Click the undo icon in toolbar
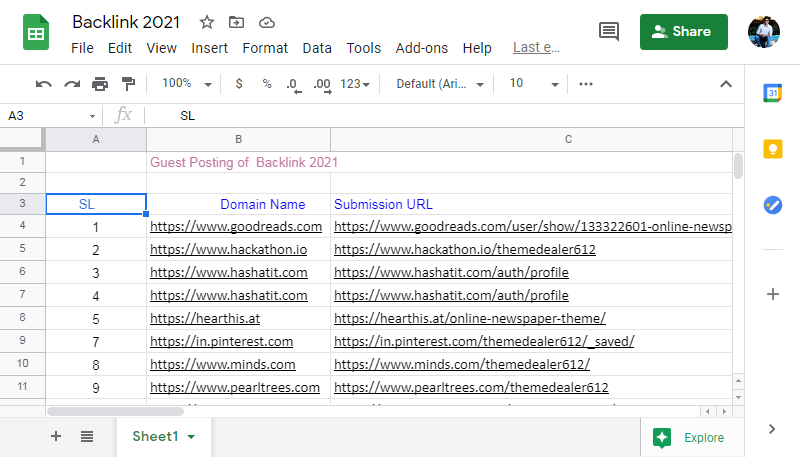Image resolution: width=800 pixels, height=457 pixels. coord(43,84)
